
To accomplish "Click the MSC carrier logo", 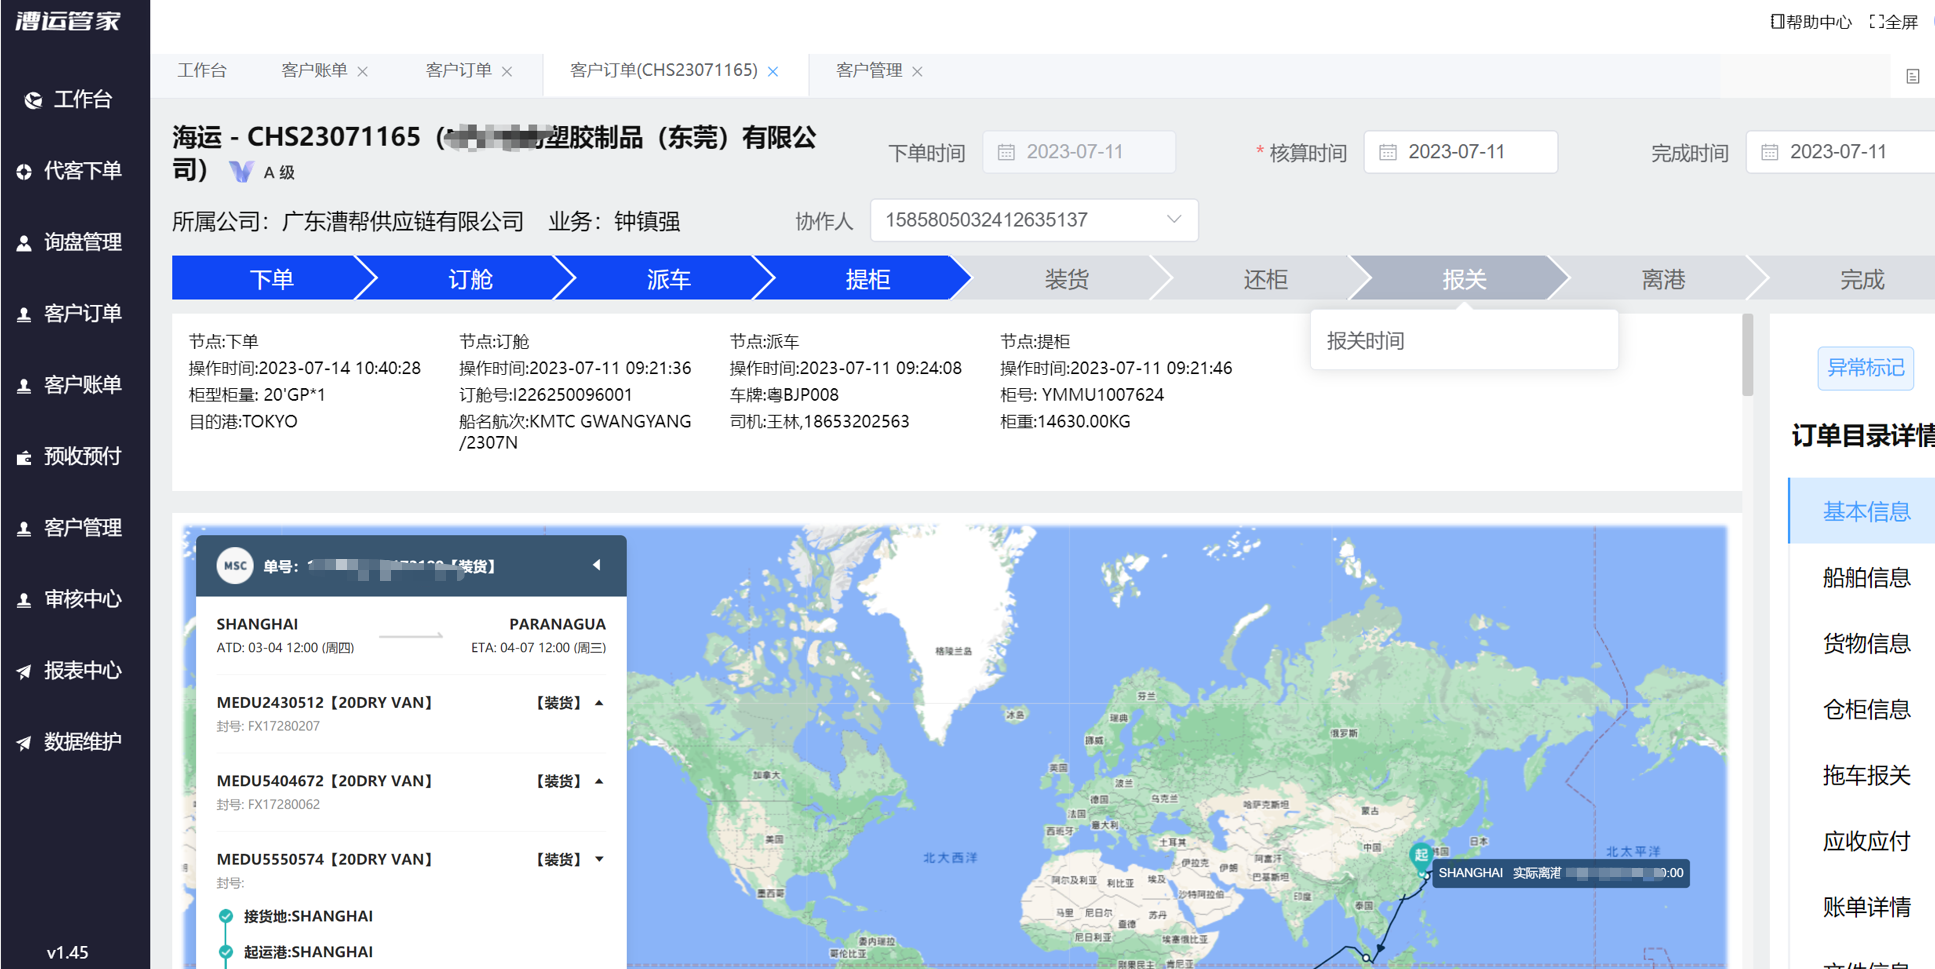I will [x=235, y=566].
